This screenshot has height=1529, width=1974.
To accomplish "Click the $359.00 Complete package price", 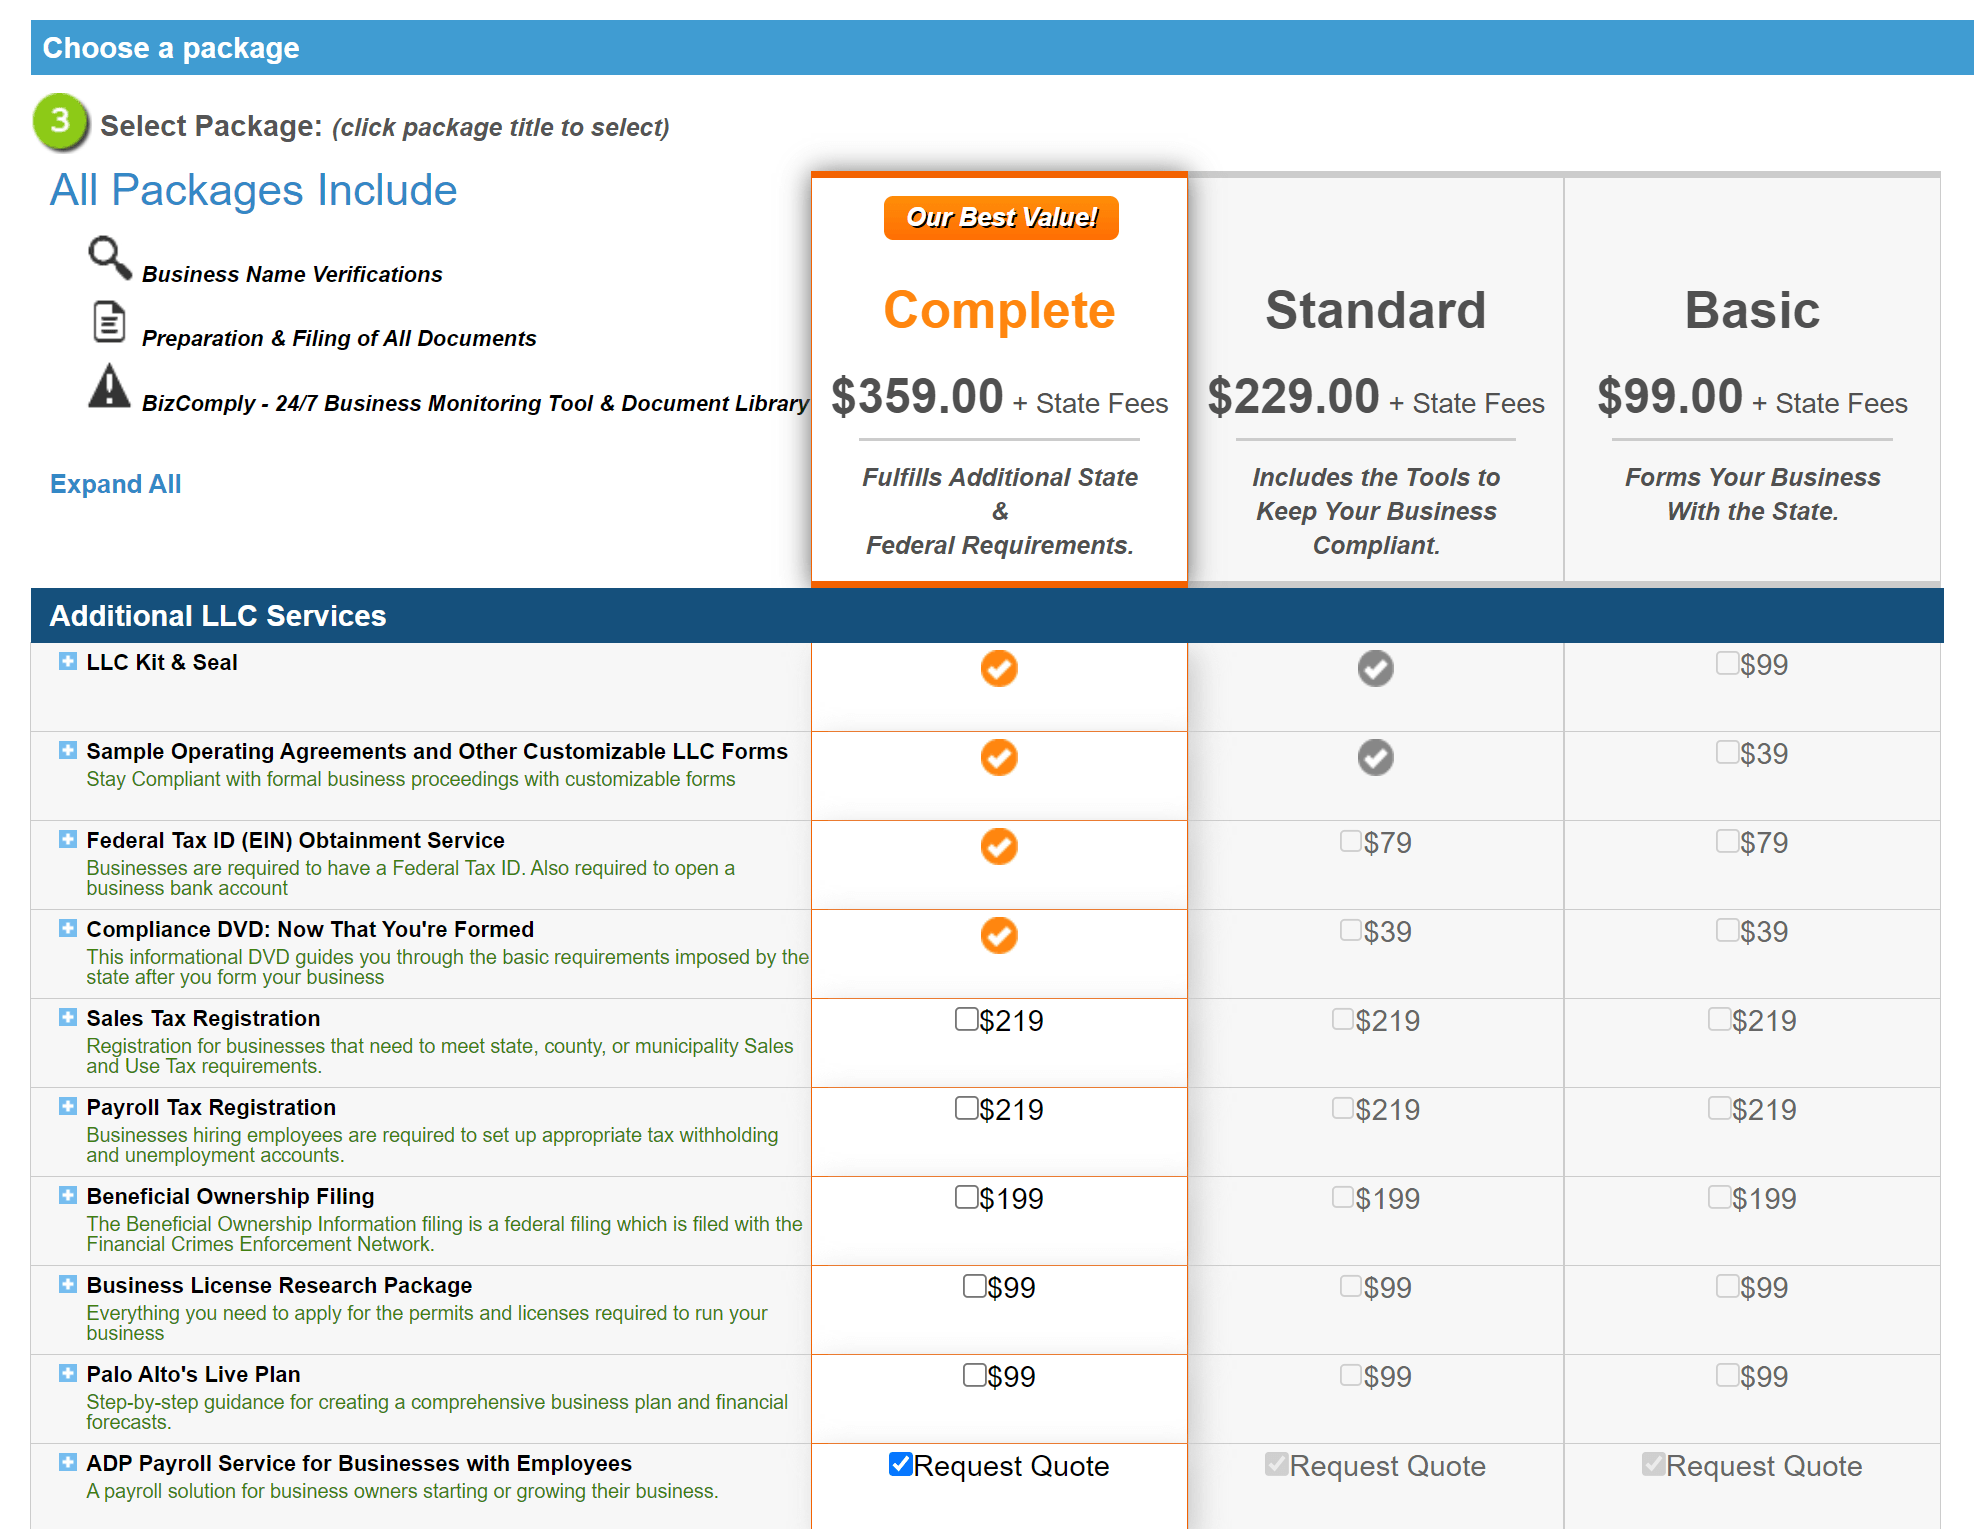I will (917, 396).
